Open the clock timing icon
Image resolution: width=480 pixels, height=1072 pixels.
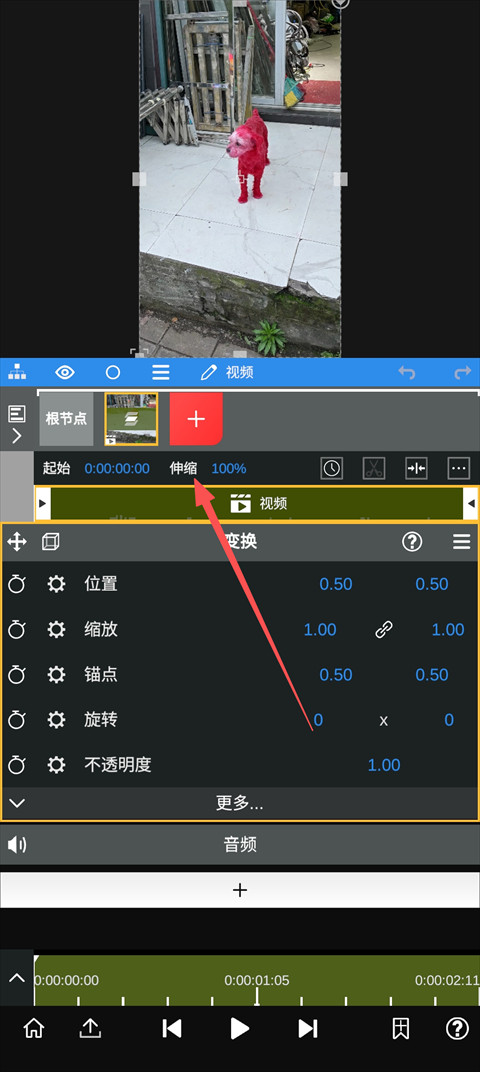click(x=332, y=468)
